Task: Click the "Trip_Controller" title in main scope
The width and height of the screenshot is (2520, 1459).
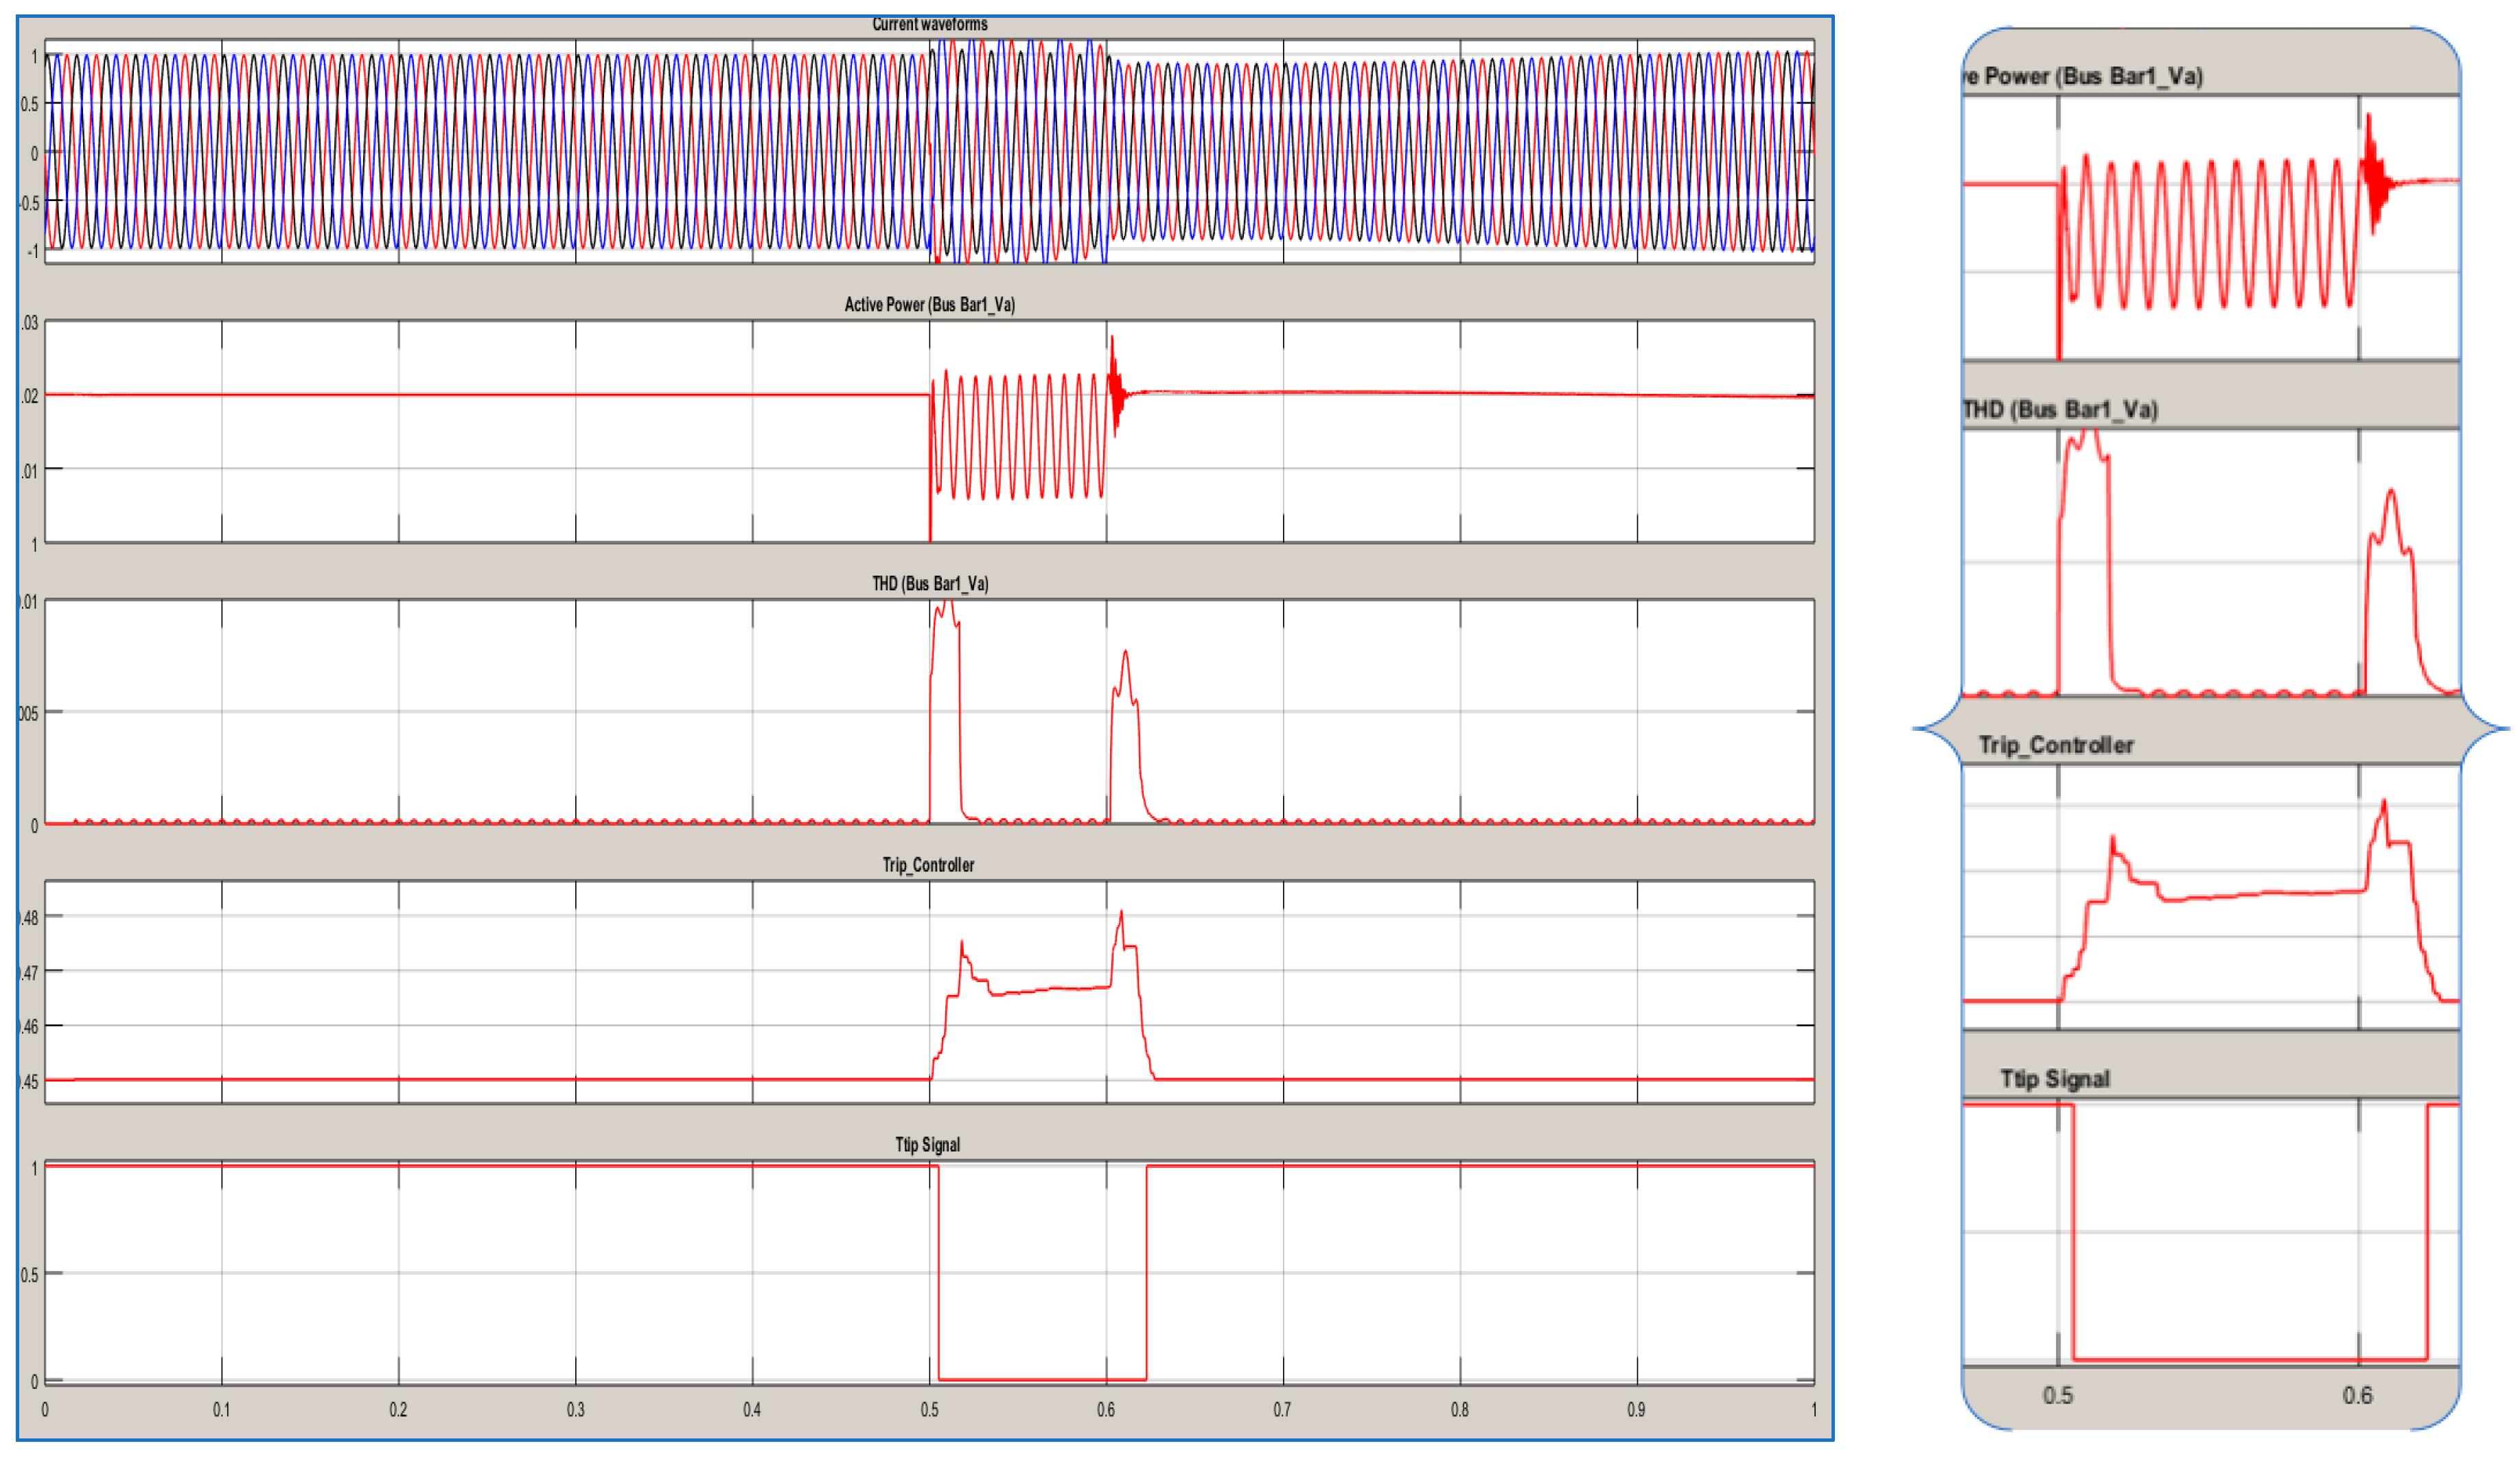Action: (x=928, y=864)
